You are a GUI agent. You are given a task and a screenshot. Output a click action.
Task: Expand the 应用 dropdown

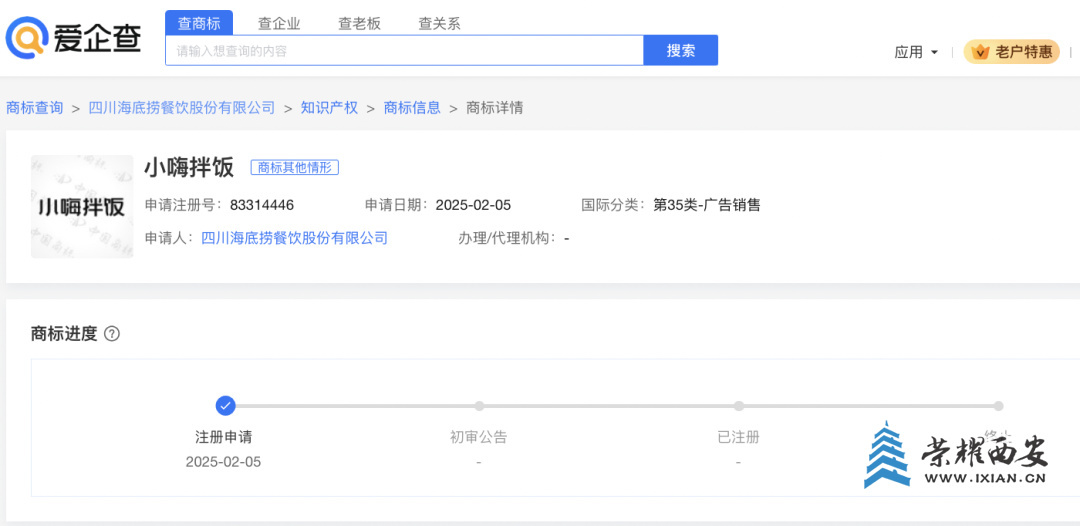point(916,52)
